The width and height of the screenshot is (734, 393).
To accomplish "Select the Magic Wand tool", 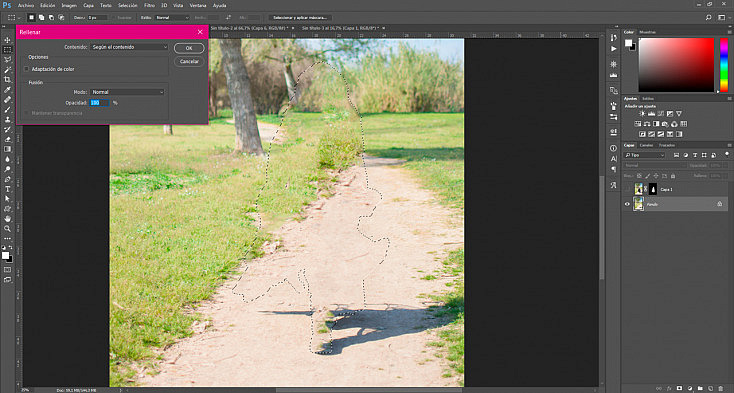I will point(7,70).
